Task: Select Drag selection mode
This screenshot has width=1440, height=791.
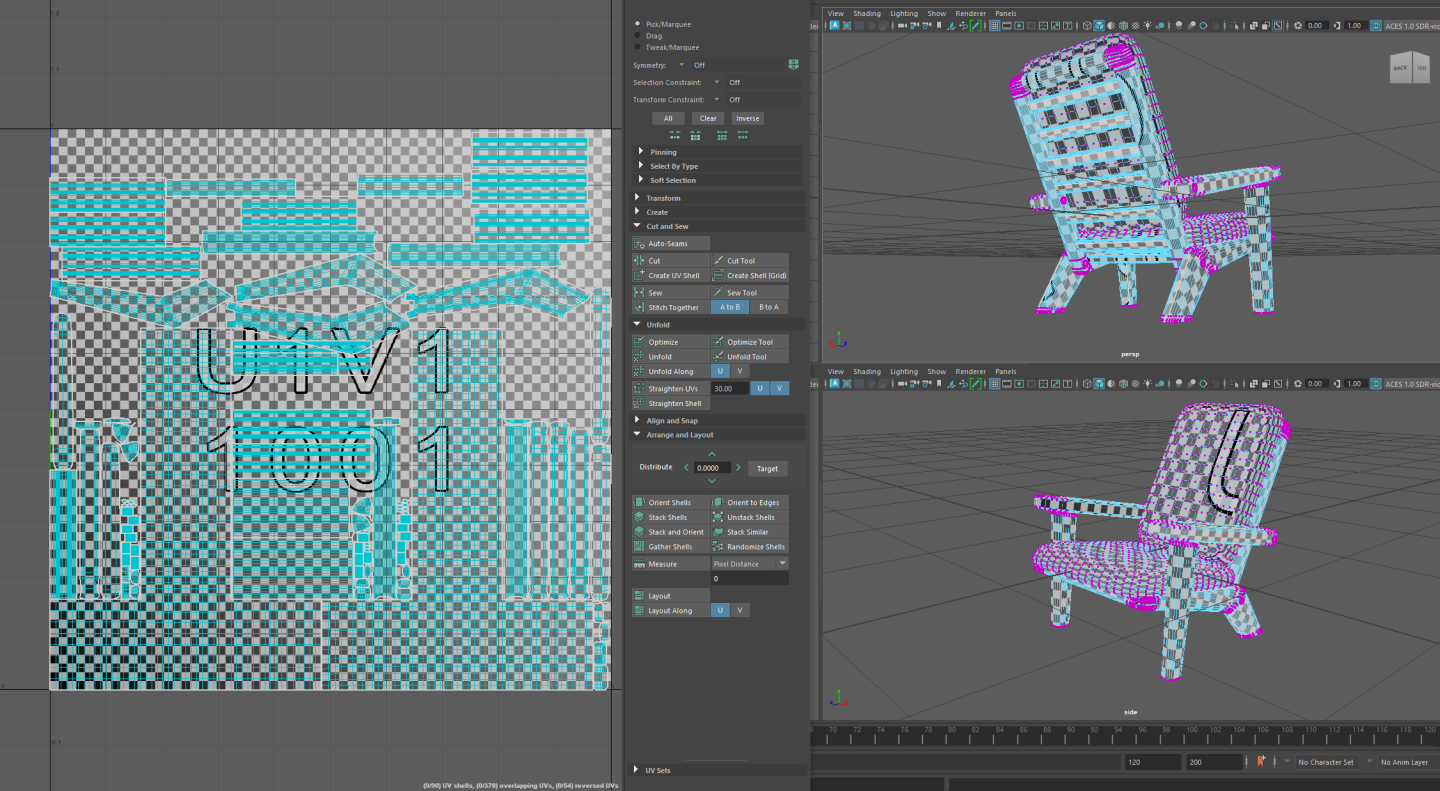Action: 638,35
